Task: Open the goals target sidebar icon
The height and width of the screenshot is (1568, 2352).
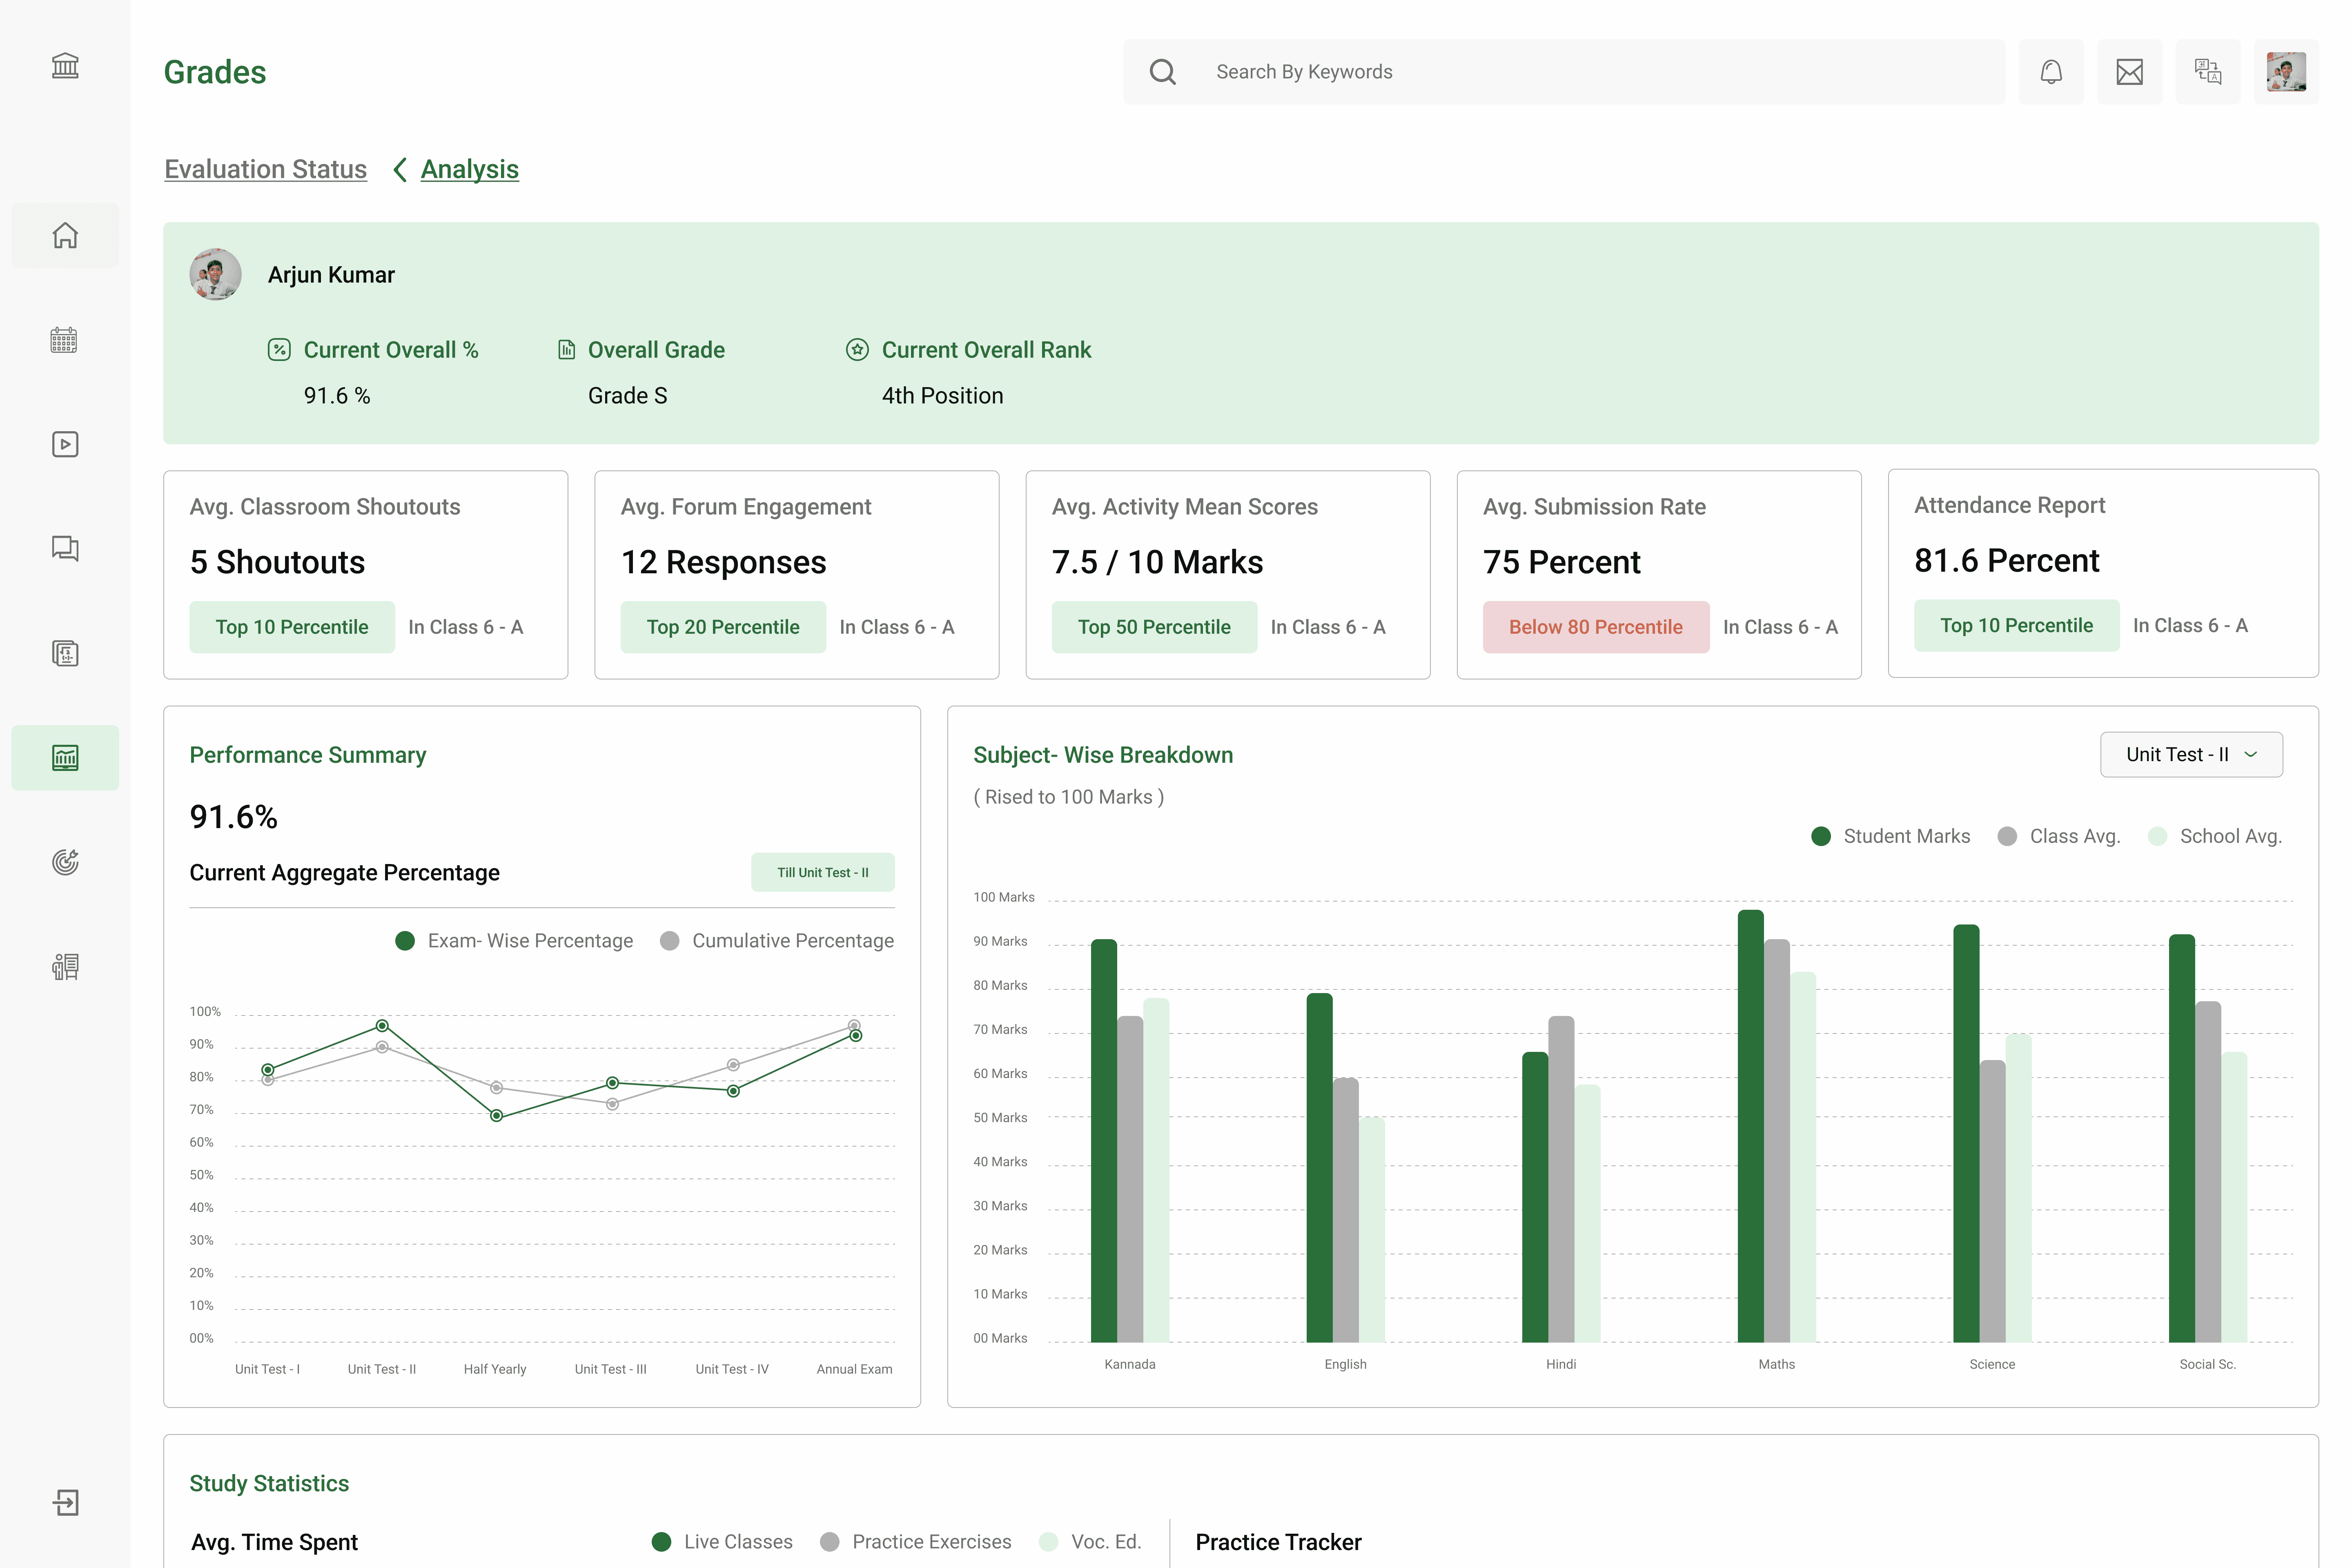Action: [65, 862]
